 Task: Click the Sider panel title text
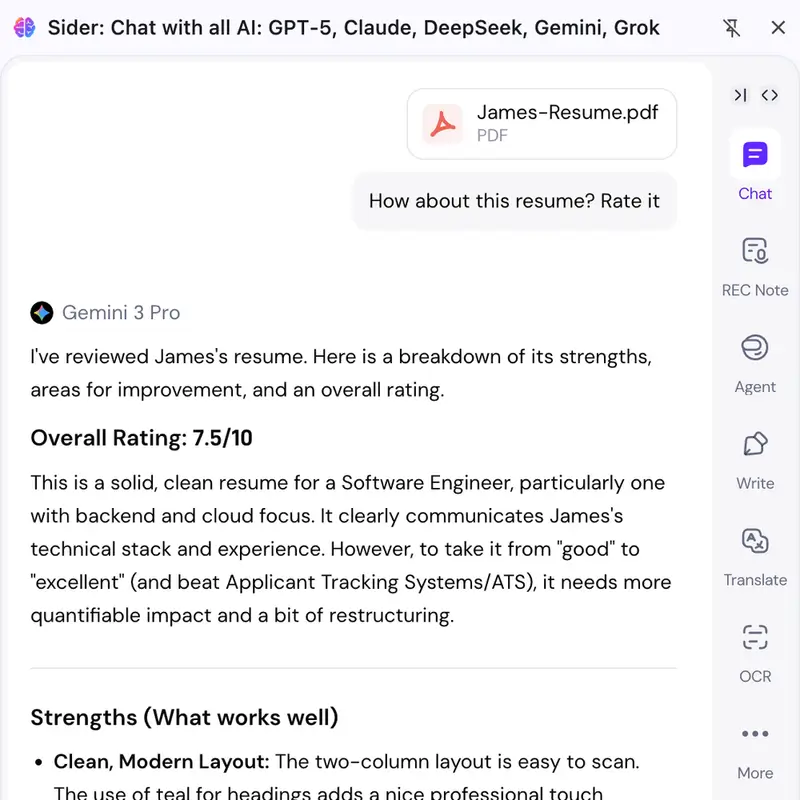(x=354, y=28)
